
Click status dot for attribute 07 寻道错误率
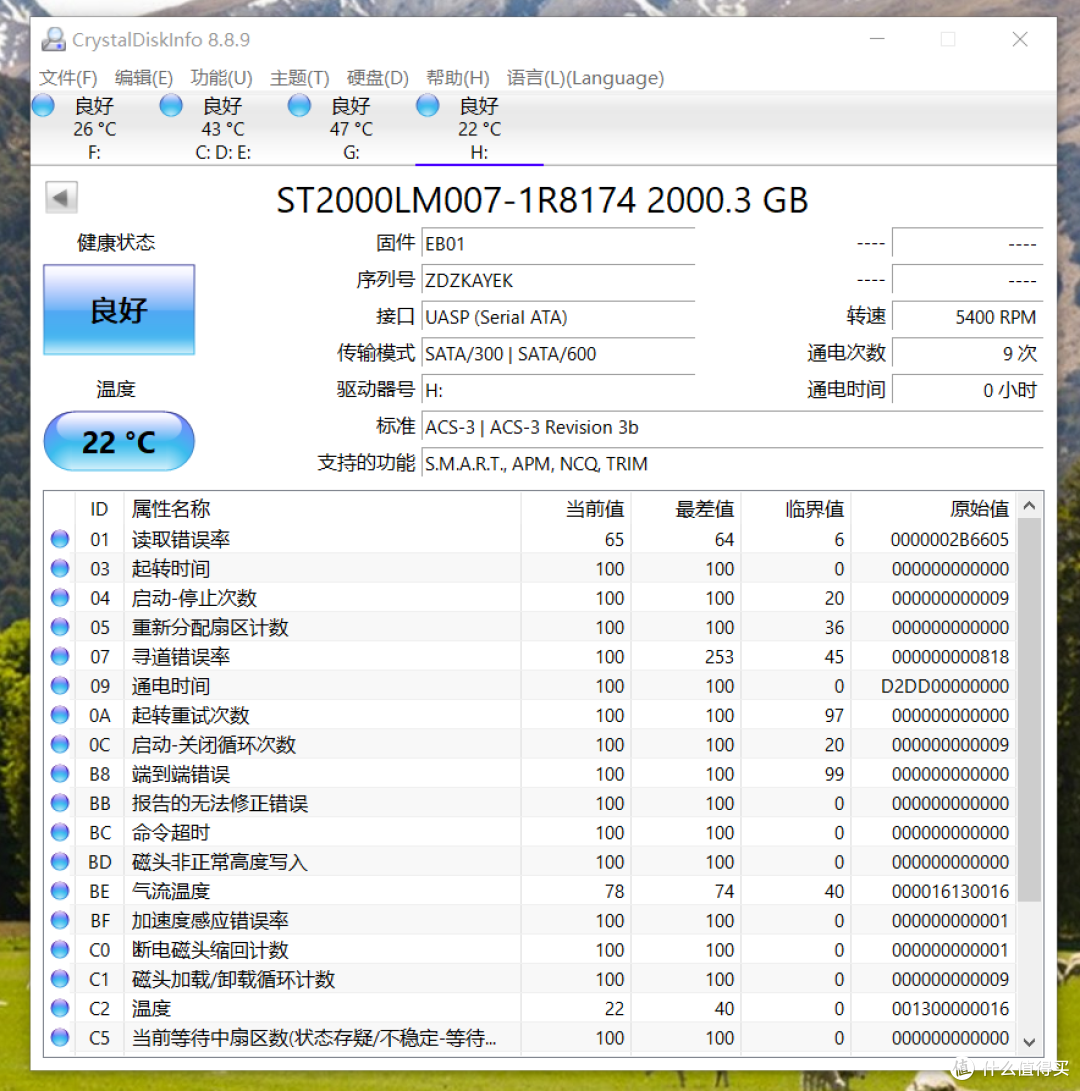coord(60,655)
